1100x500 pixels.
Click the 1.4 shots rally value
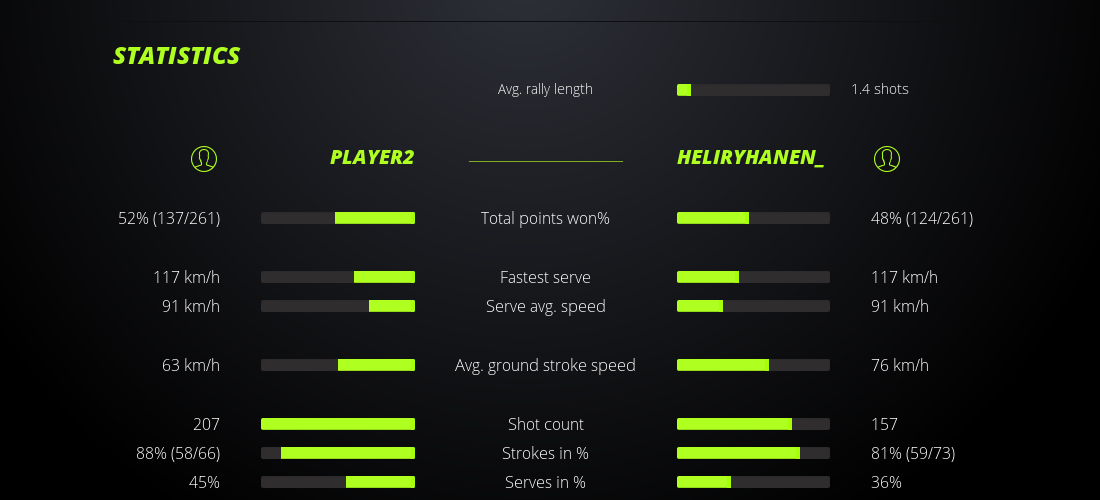pos(880,89)
